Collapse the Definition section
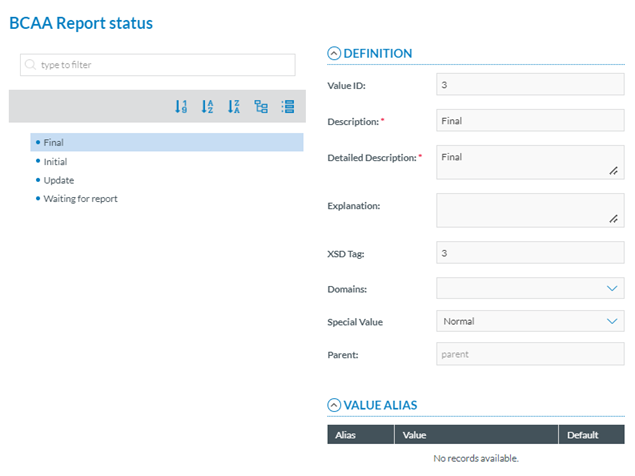 334,53
